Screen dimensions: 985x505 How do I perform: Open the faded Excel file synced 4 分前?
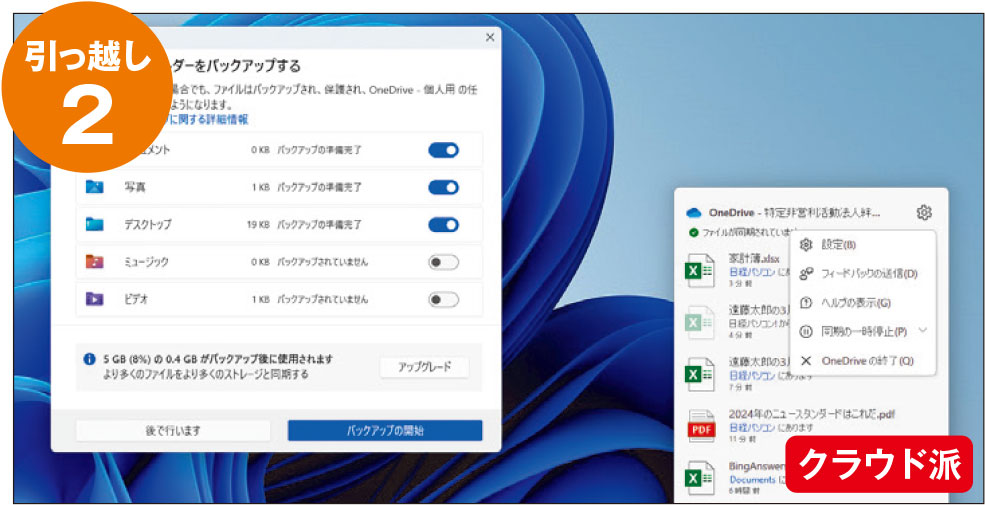(x=700, y=322)
